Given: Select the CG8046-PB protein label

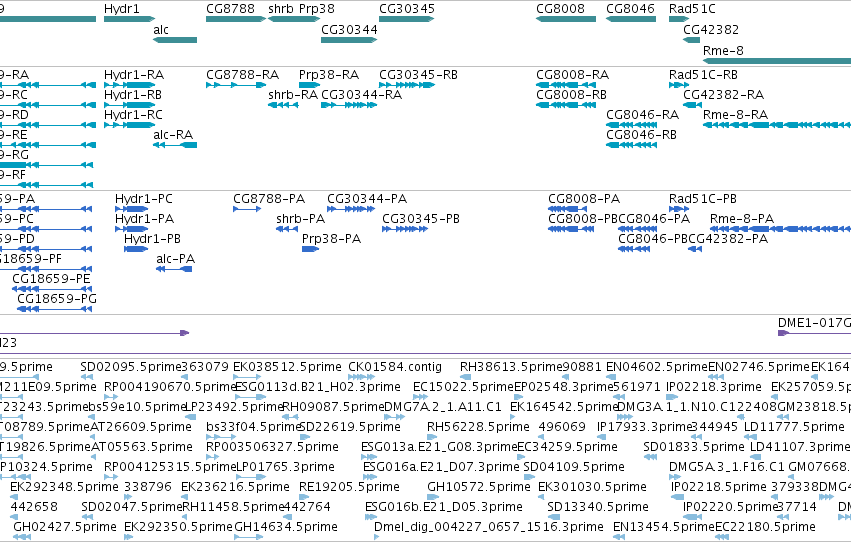Looking at the screenshot, I should tap(653, 239).
